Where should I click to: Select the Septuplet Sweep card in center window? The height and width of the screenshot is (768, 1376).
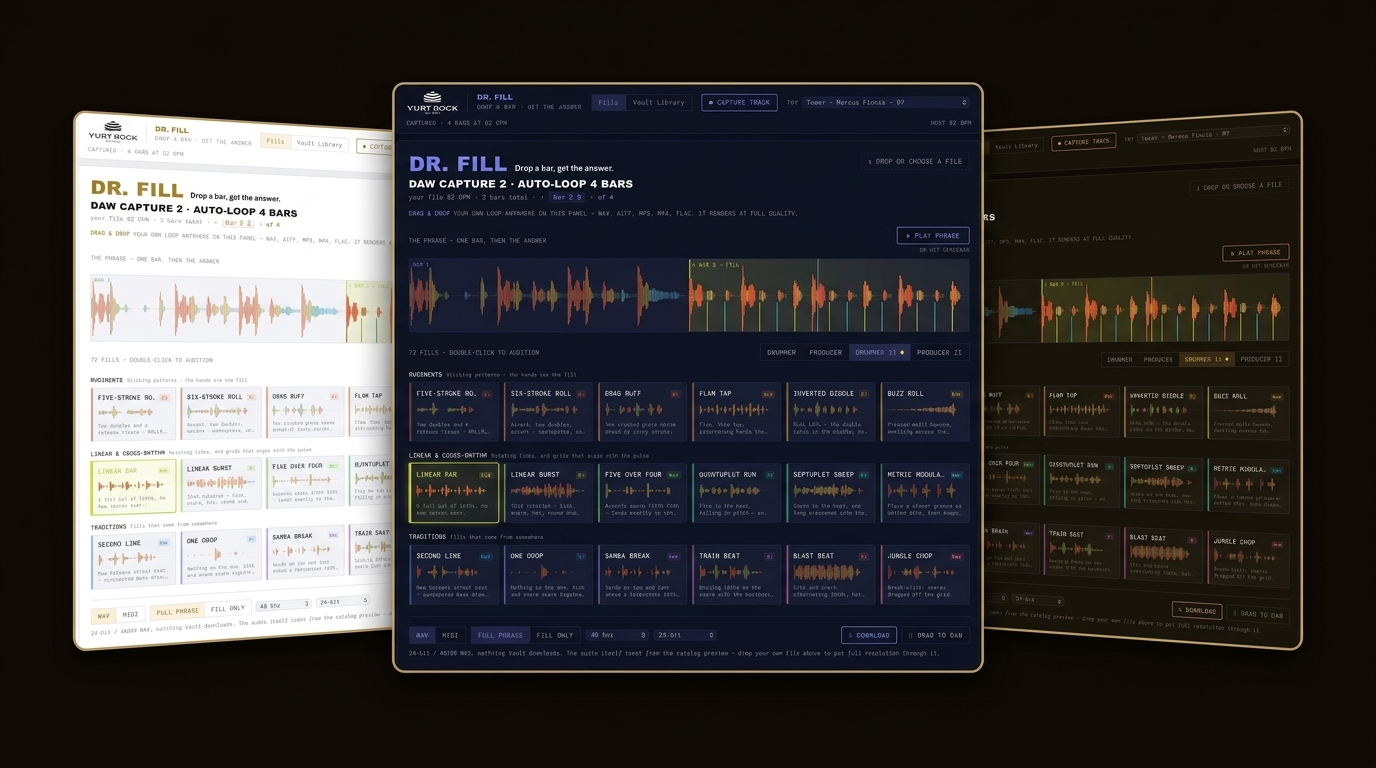[x=831, y=493]
